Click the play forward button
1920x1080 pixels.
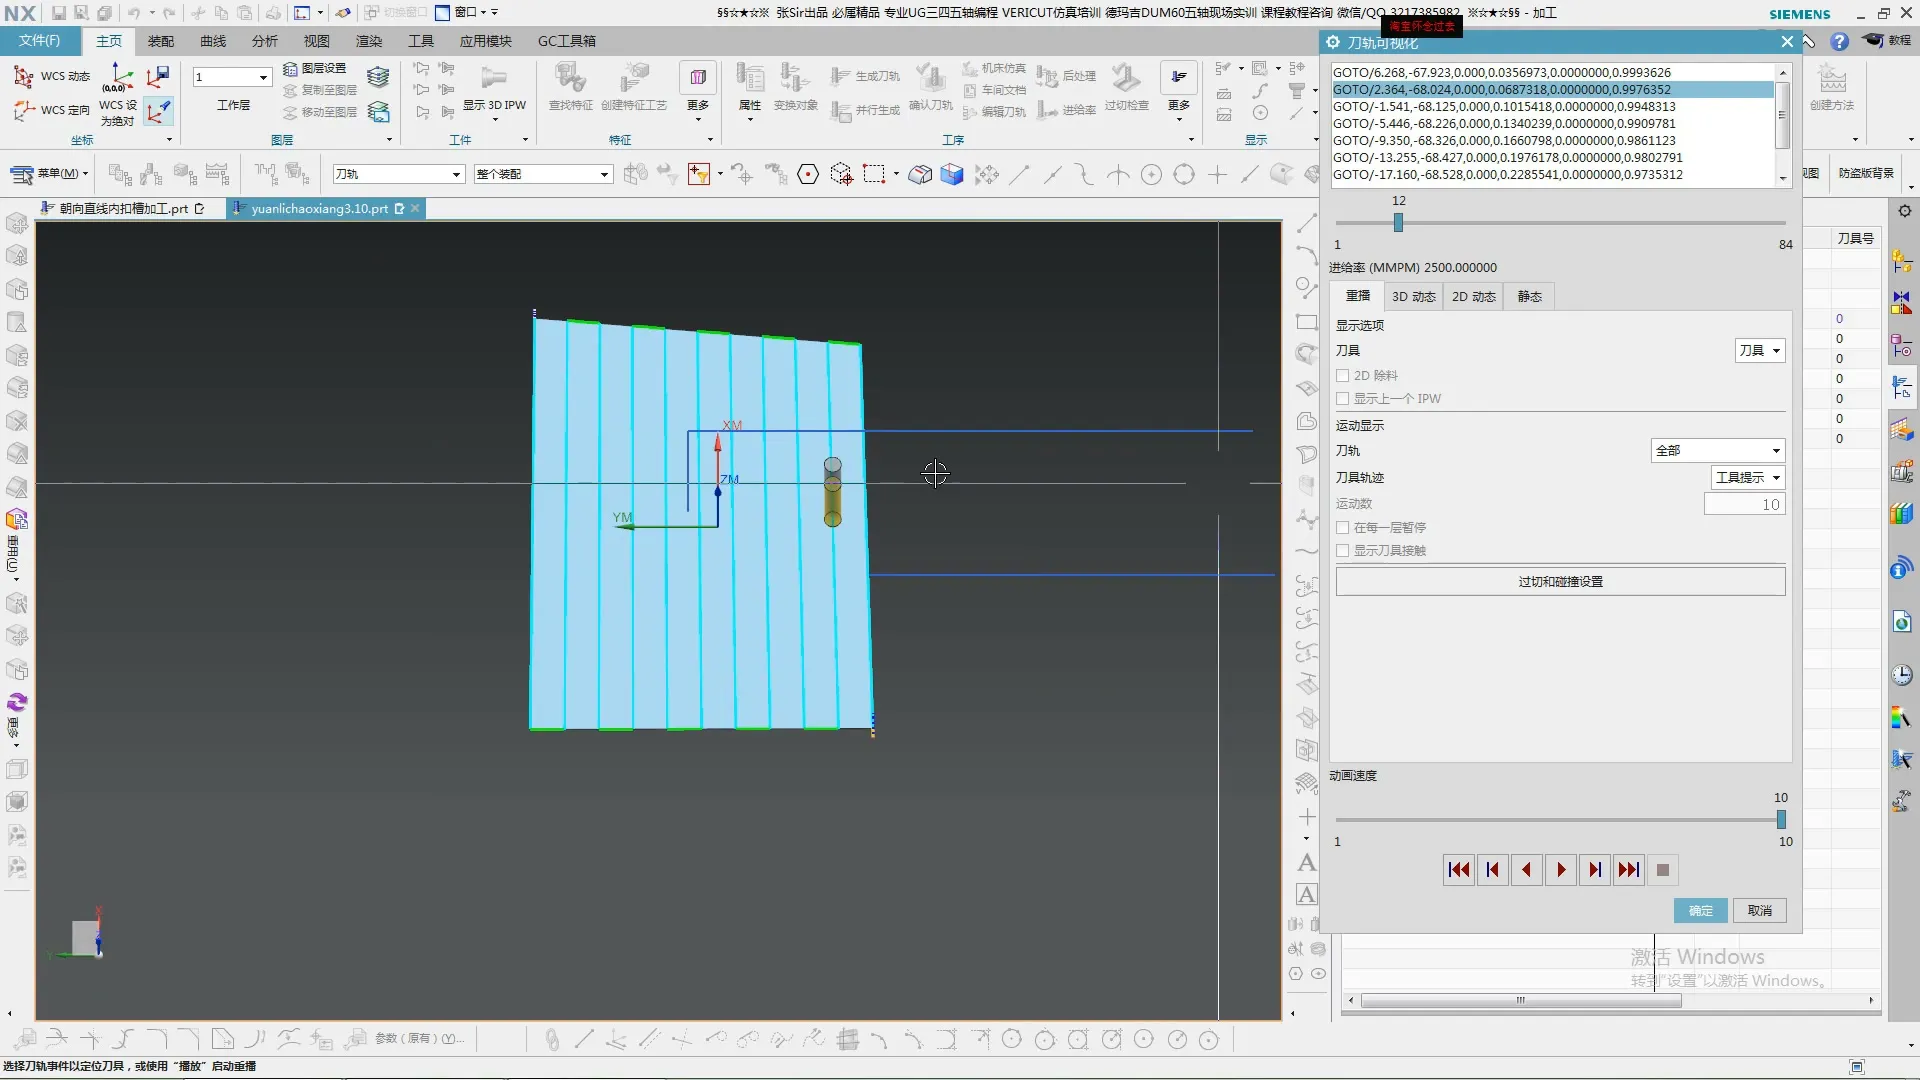[x=1561, y=870]
